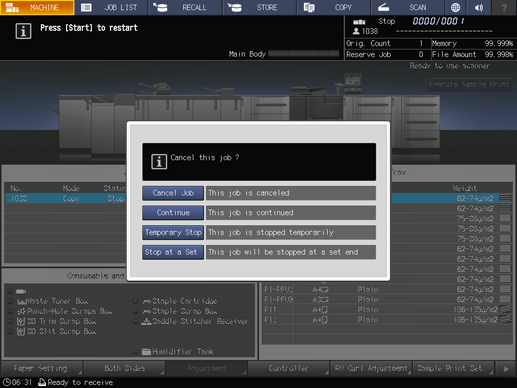
Task: Open the globe language icon in top bar
Action: (x=455, y=7)
